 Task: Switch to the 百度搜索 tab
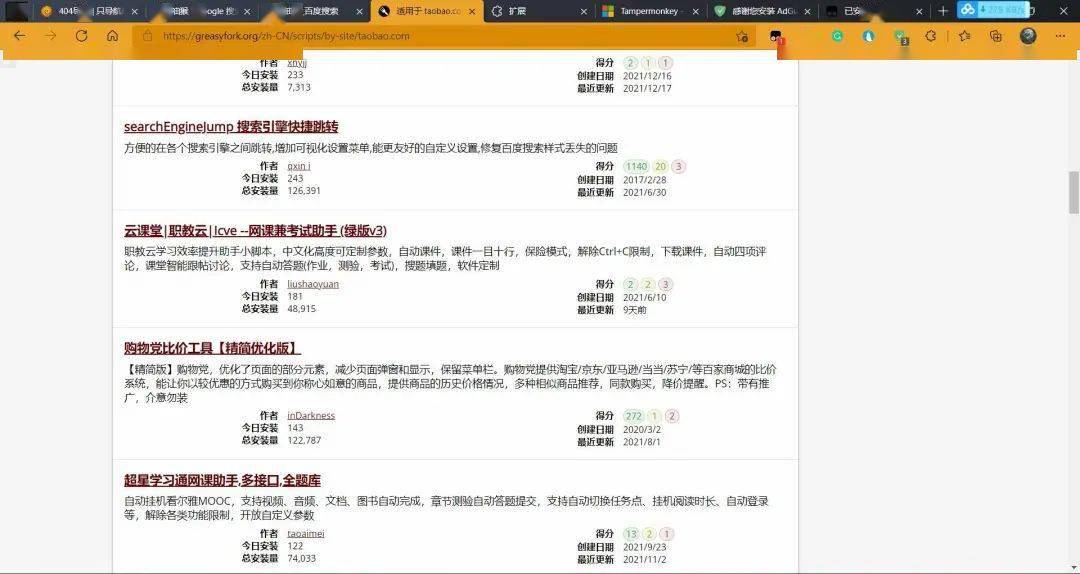[x=314, y=11]
